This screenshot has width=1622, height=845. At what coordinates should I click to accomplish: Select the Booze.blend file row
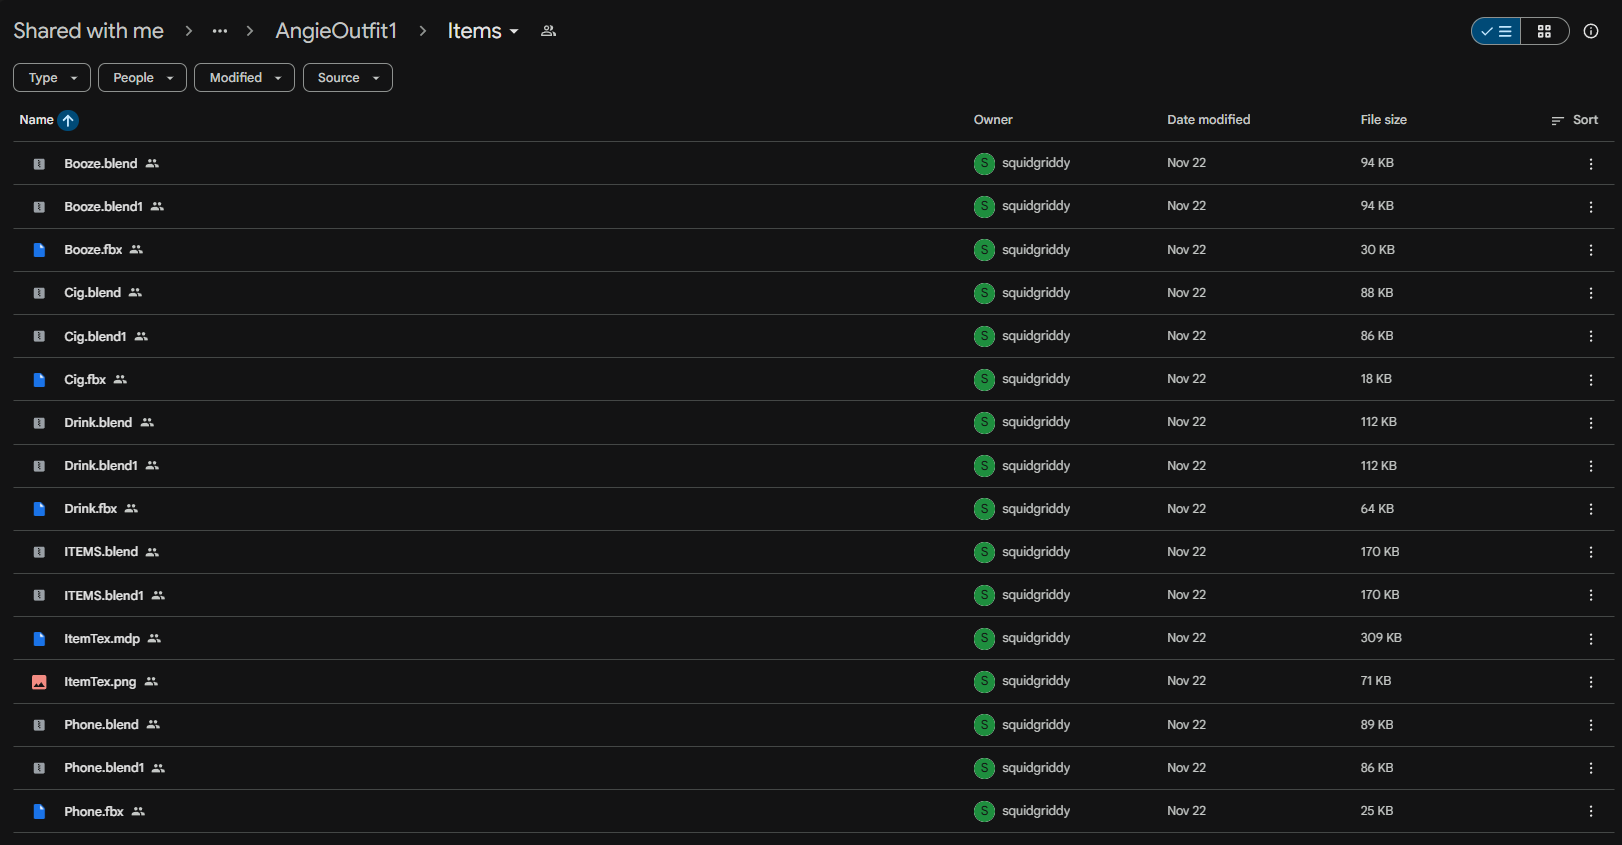[813, 164]
